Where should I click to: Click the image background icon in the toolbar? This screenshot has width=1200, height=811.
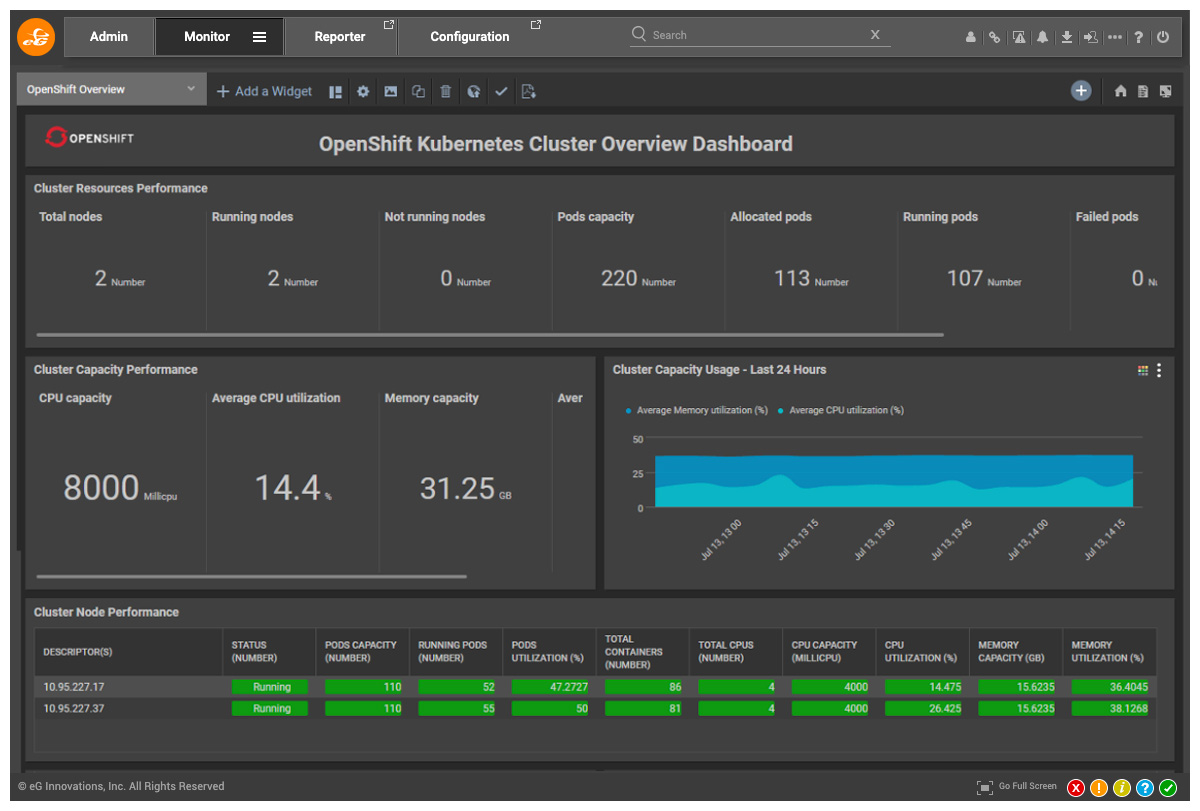pyautogui.click(x=391, y=91)
